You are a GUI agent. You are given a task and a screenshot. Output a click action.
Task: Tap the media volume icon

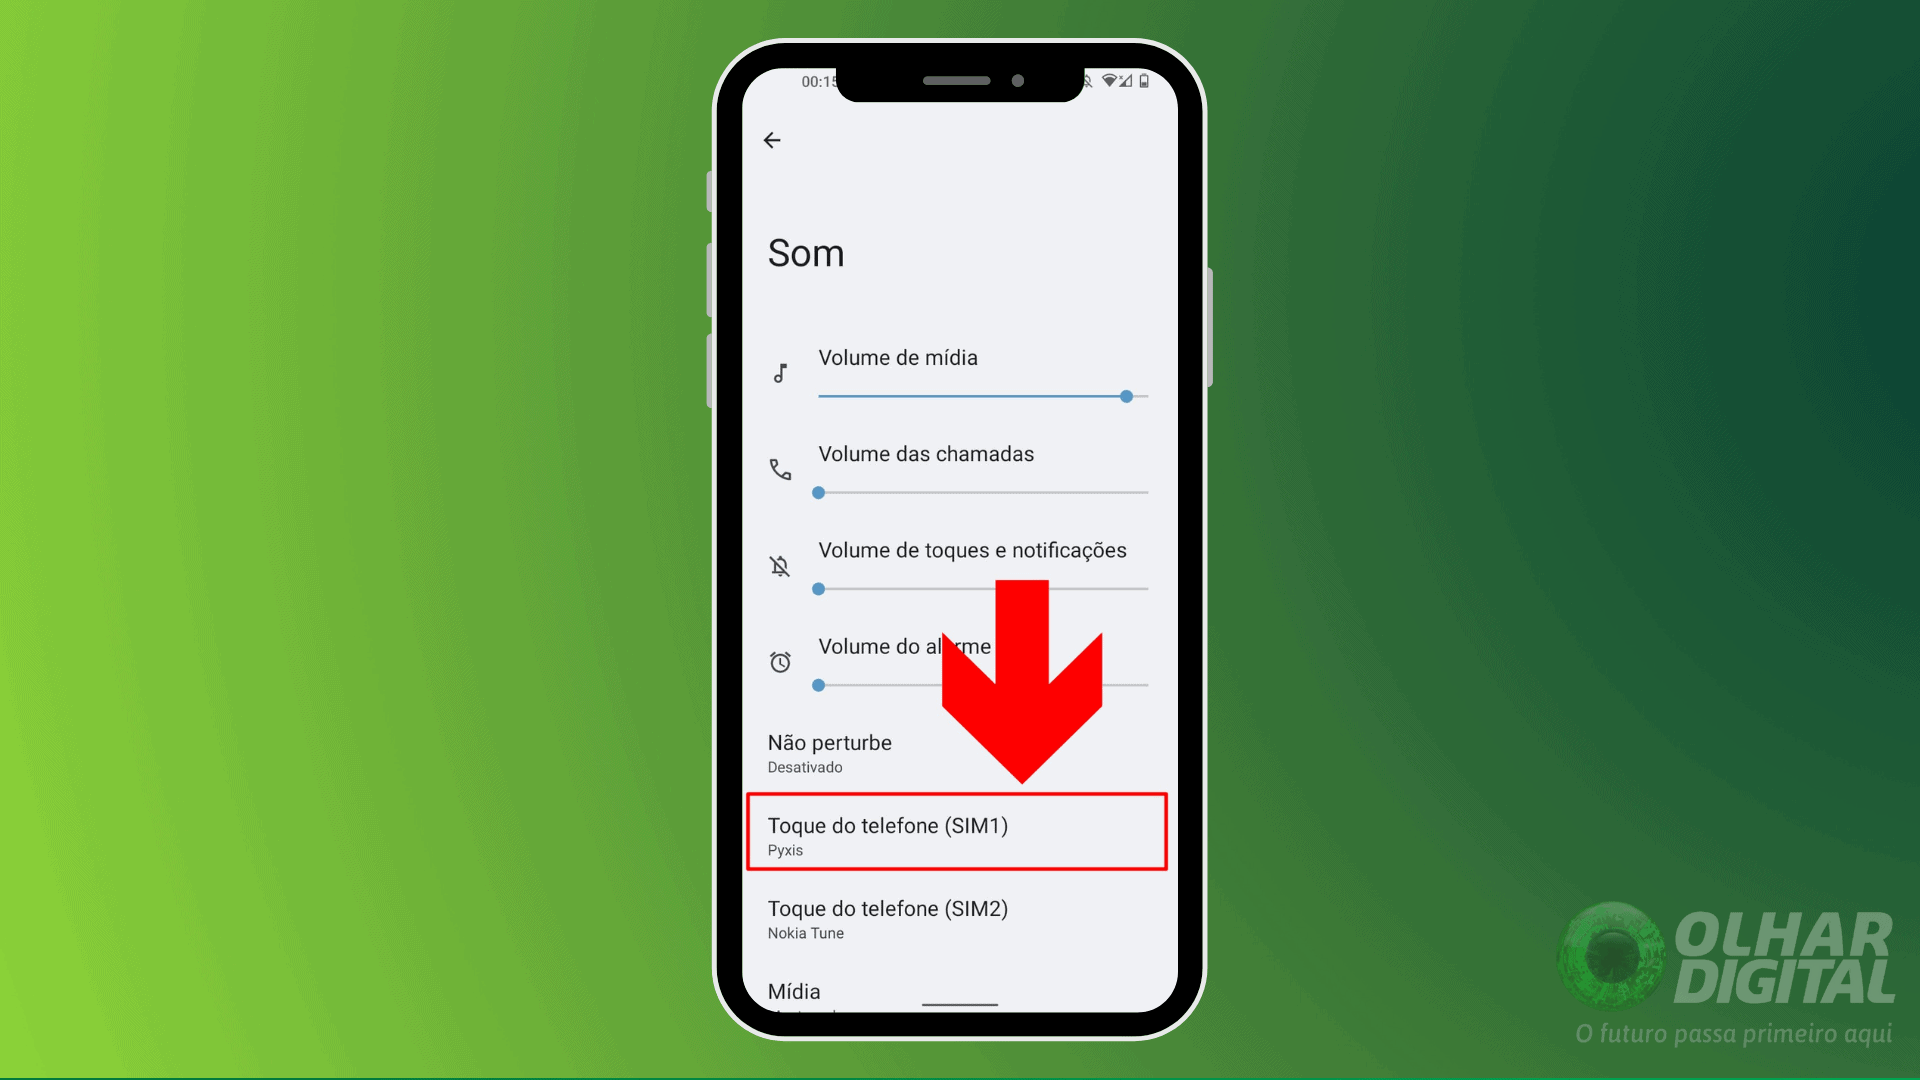(779, 373)
